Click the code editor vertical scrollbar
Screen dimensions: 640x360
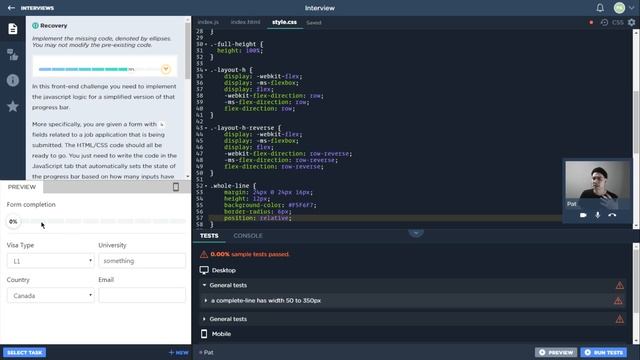point(636,122)
